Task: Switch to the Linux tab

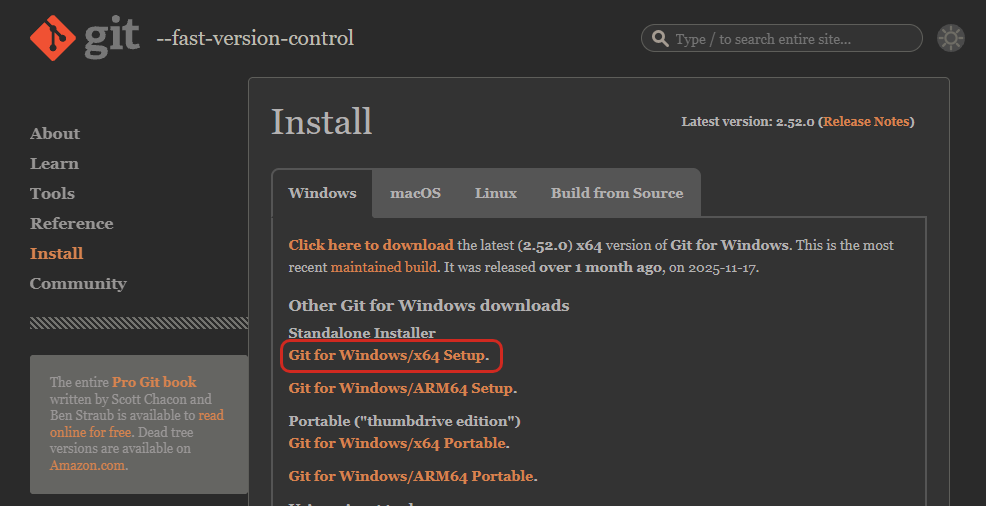Action: click(496, 193)
